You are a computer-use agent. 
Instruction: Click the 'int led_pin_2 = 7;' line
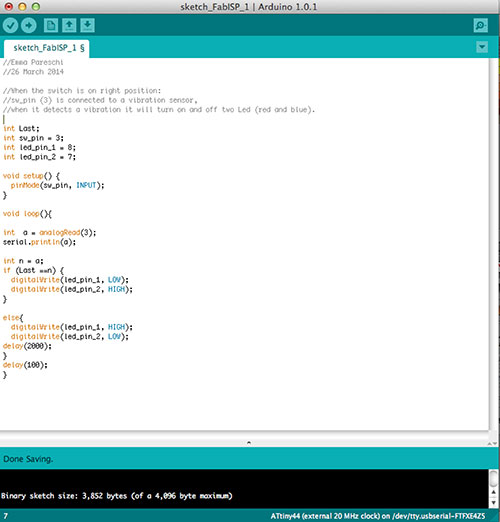39,157
